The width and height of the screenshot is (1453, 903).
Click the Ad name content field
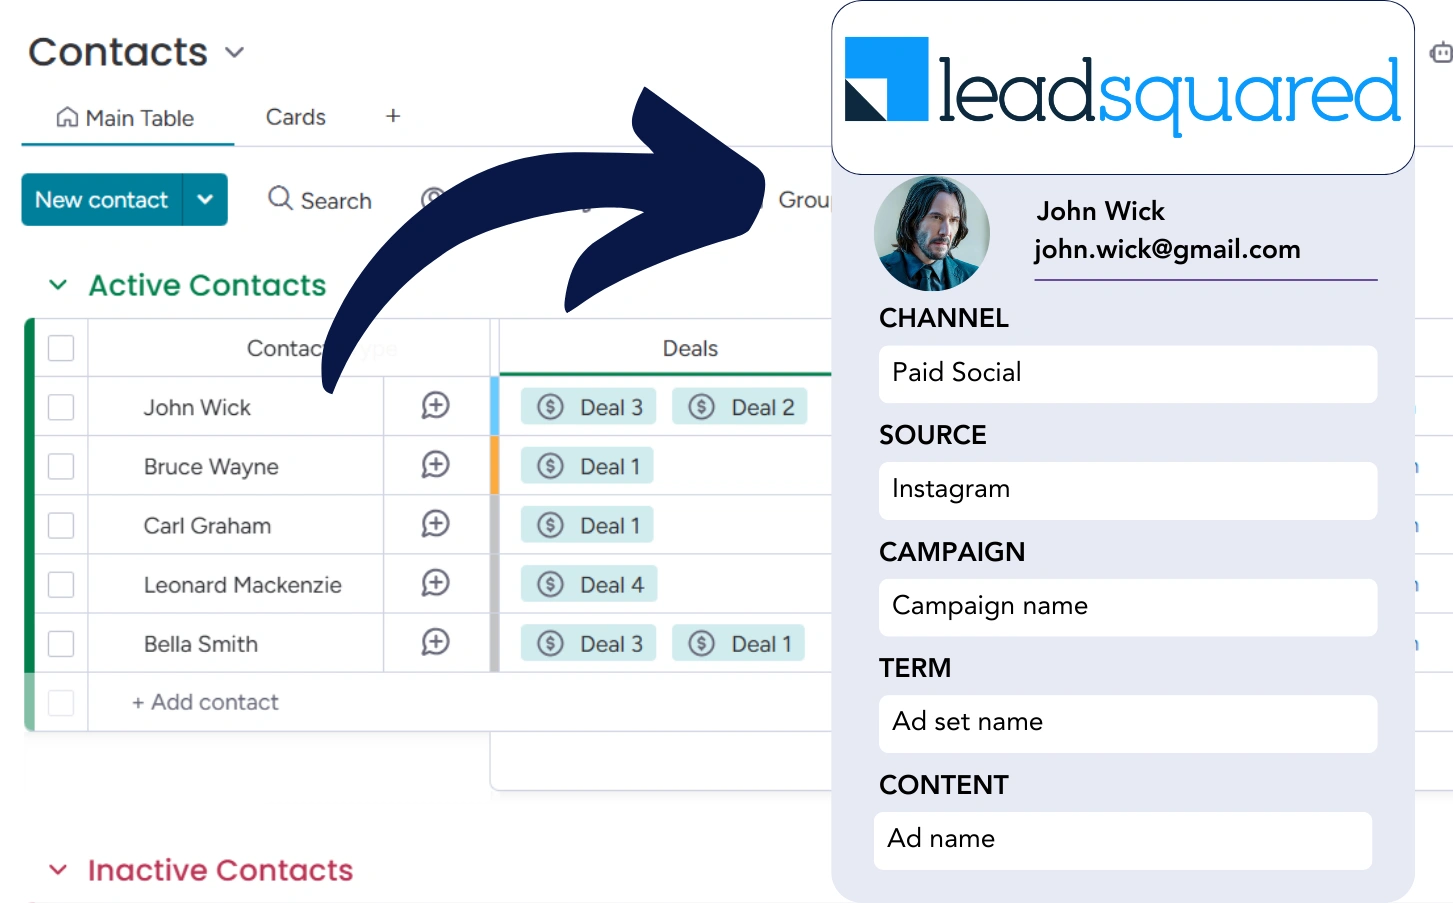[1123, 840]
